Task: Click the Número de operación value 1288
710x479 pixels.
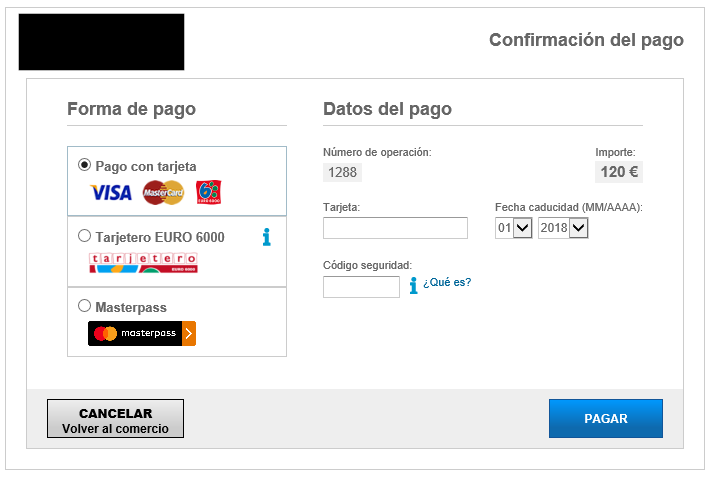Action: point(342,172)
